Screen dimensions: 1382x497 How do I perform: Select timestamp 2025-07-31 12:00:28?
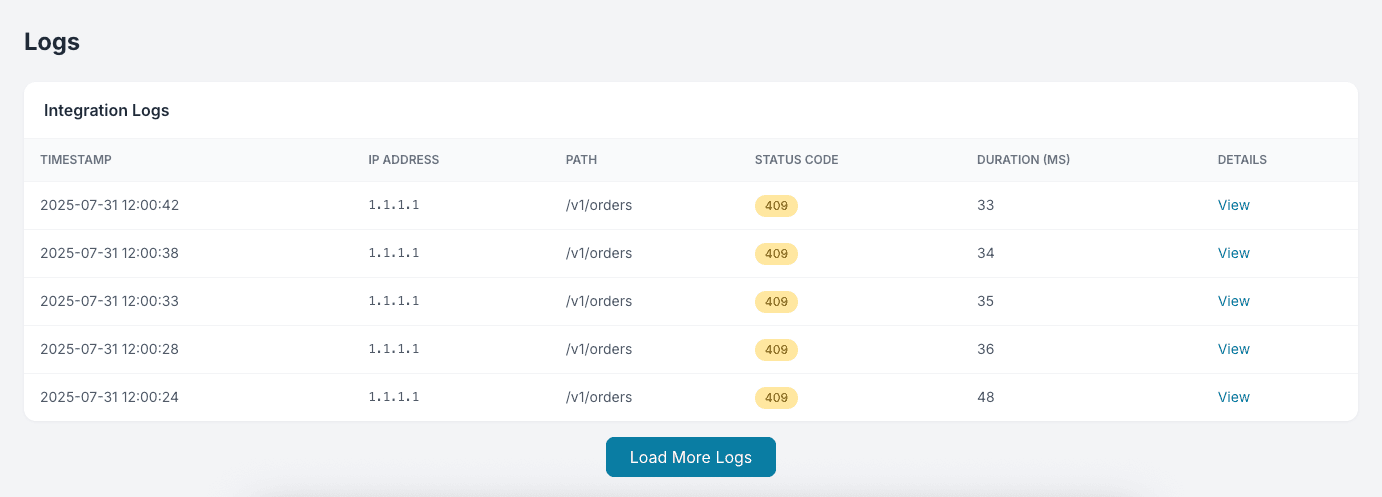coord(110,349)
